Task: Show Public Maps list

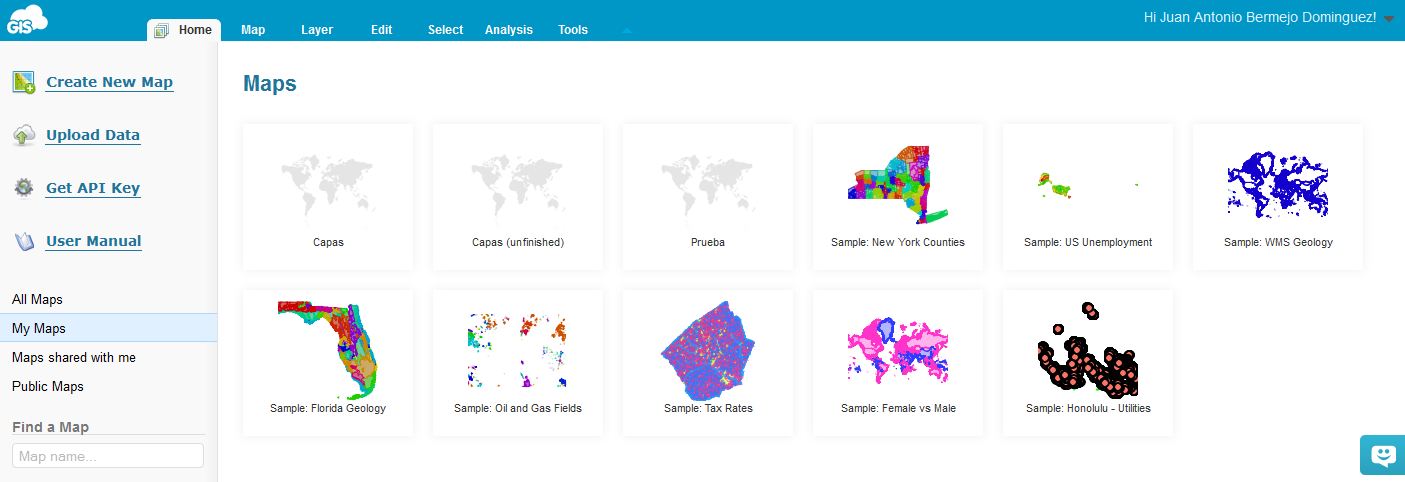Action: click(x=48, y=386)
